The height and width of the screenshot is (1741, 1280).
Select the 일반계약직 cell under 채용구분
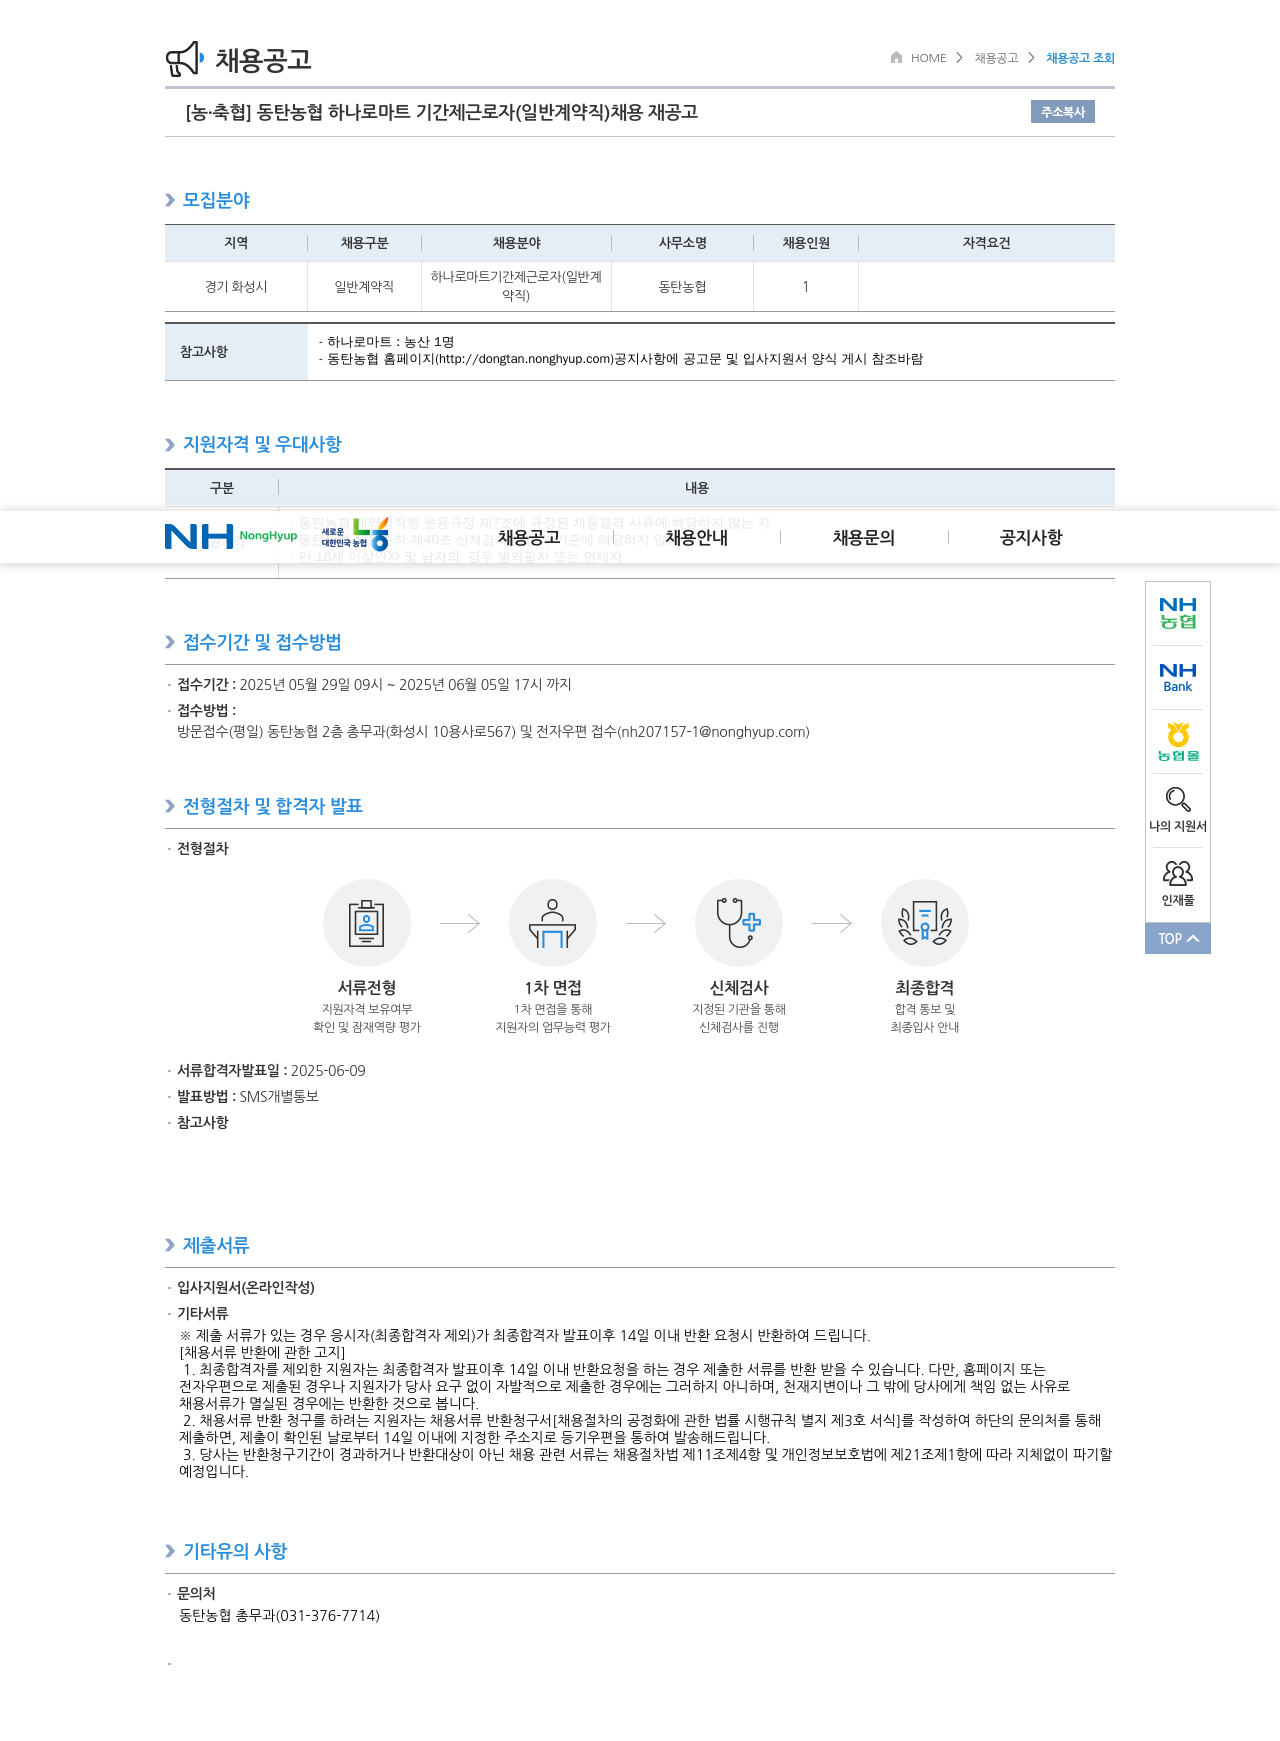[x=364, y=287]
